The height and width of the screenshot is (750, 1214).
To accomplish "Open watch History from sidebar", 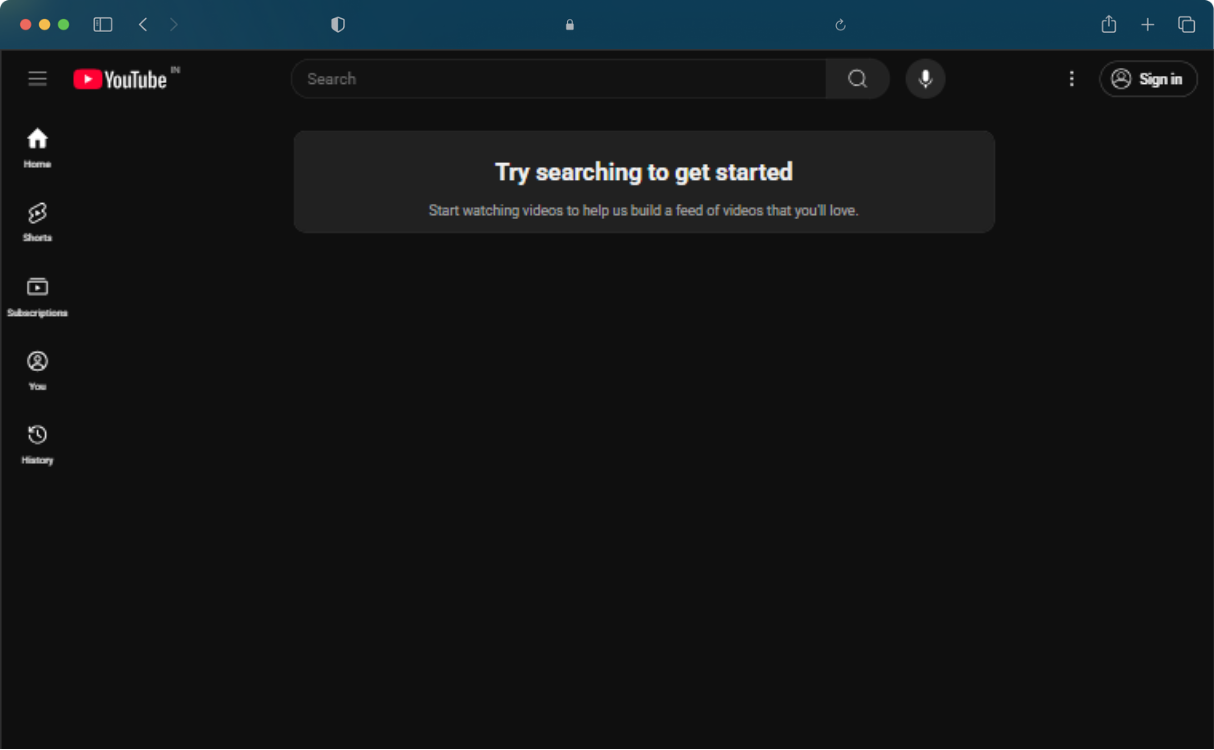I will pos(37,444).
